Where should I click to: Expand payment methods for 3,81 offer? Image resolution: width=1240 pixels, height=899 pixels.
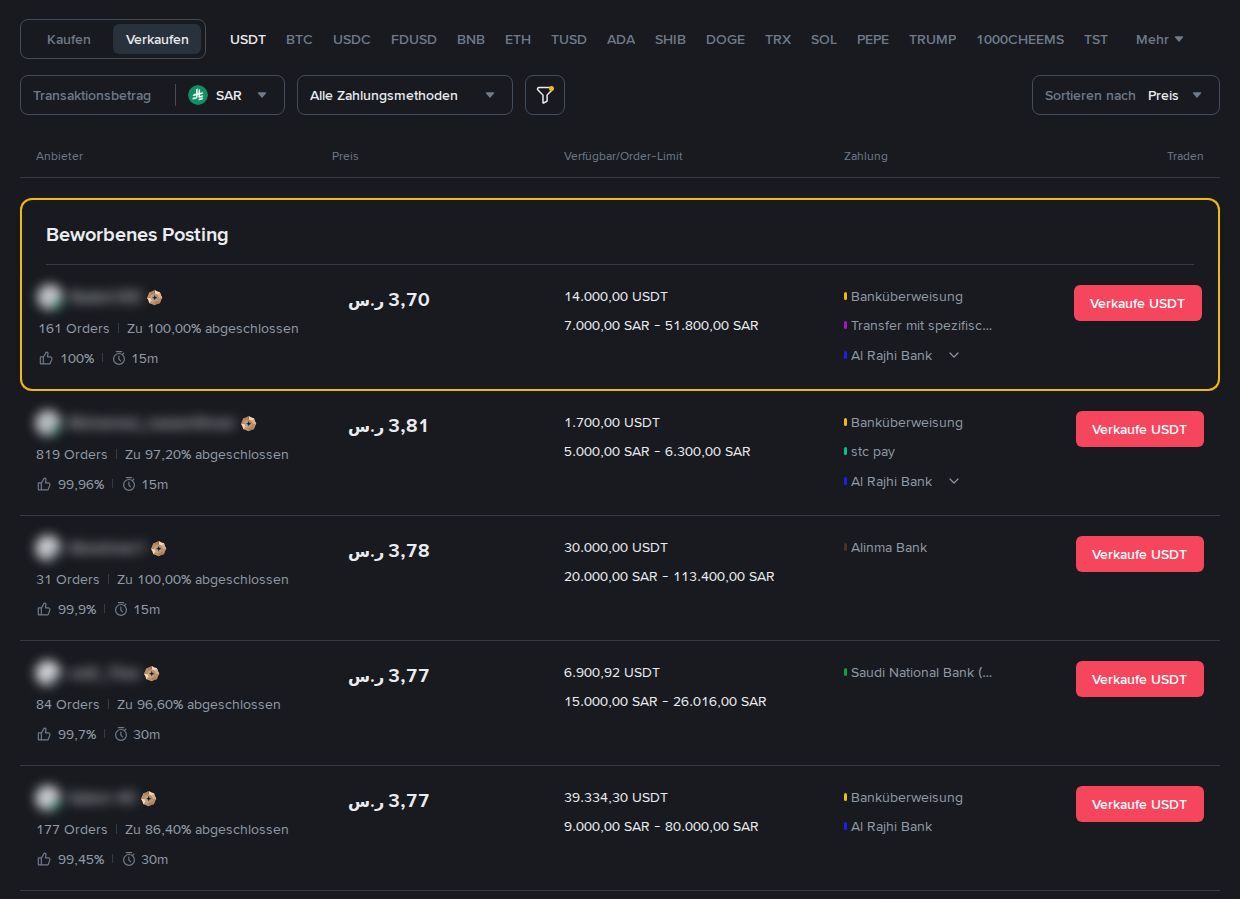954,481
